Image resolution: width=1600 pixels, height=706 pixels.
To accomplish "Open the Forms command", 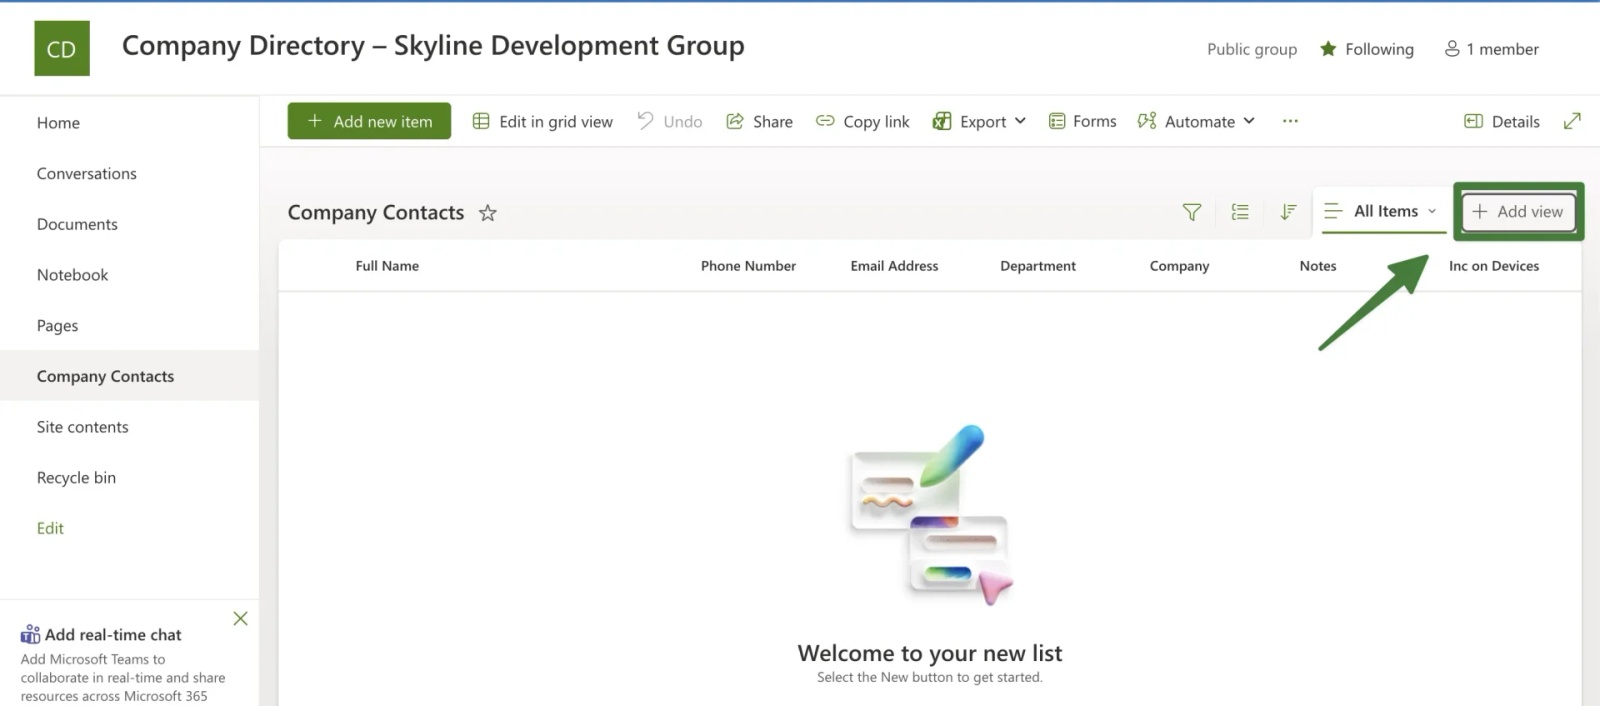I will tap(1082, 121).
